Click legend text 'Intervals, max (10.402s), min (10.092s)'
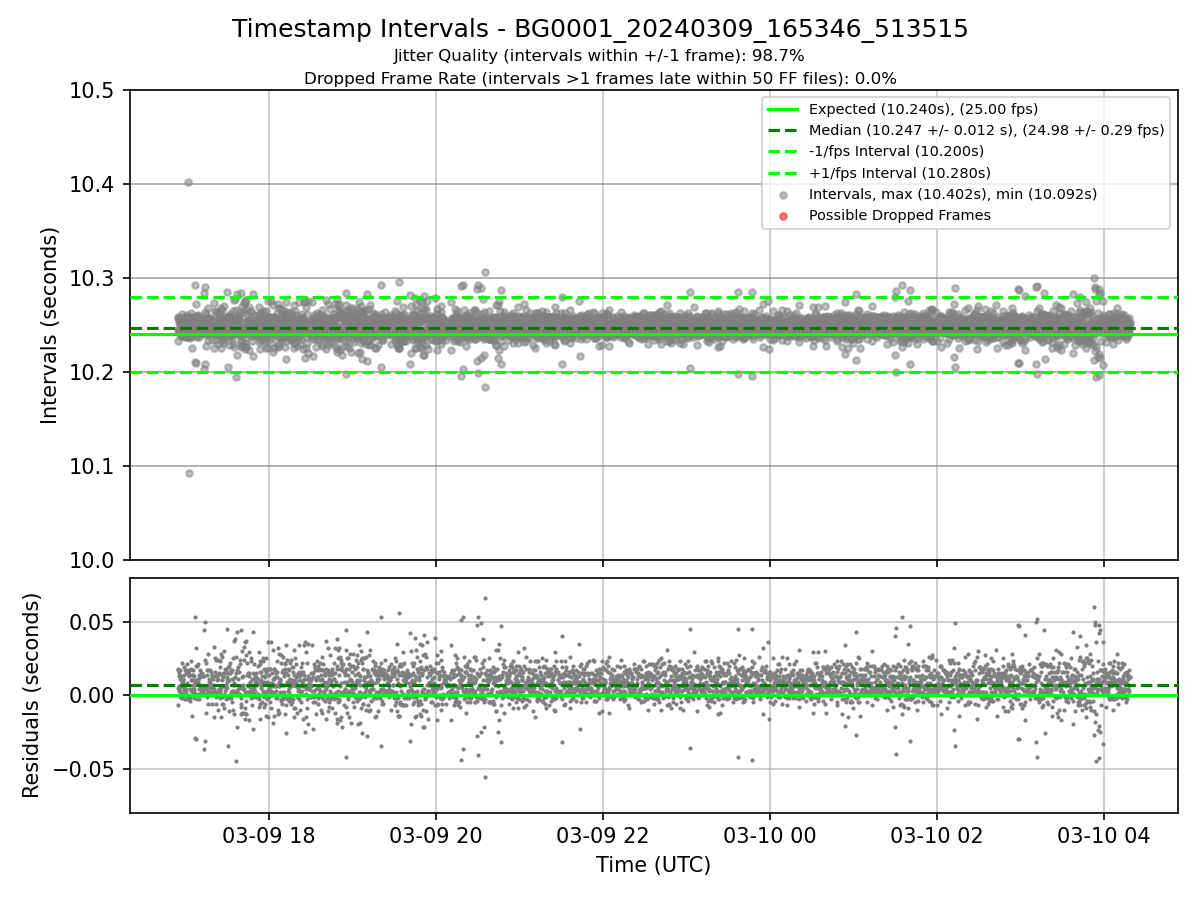Screen dimensions: 1200x900 tap(953, 194)
